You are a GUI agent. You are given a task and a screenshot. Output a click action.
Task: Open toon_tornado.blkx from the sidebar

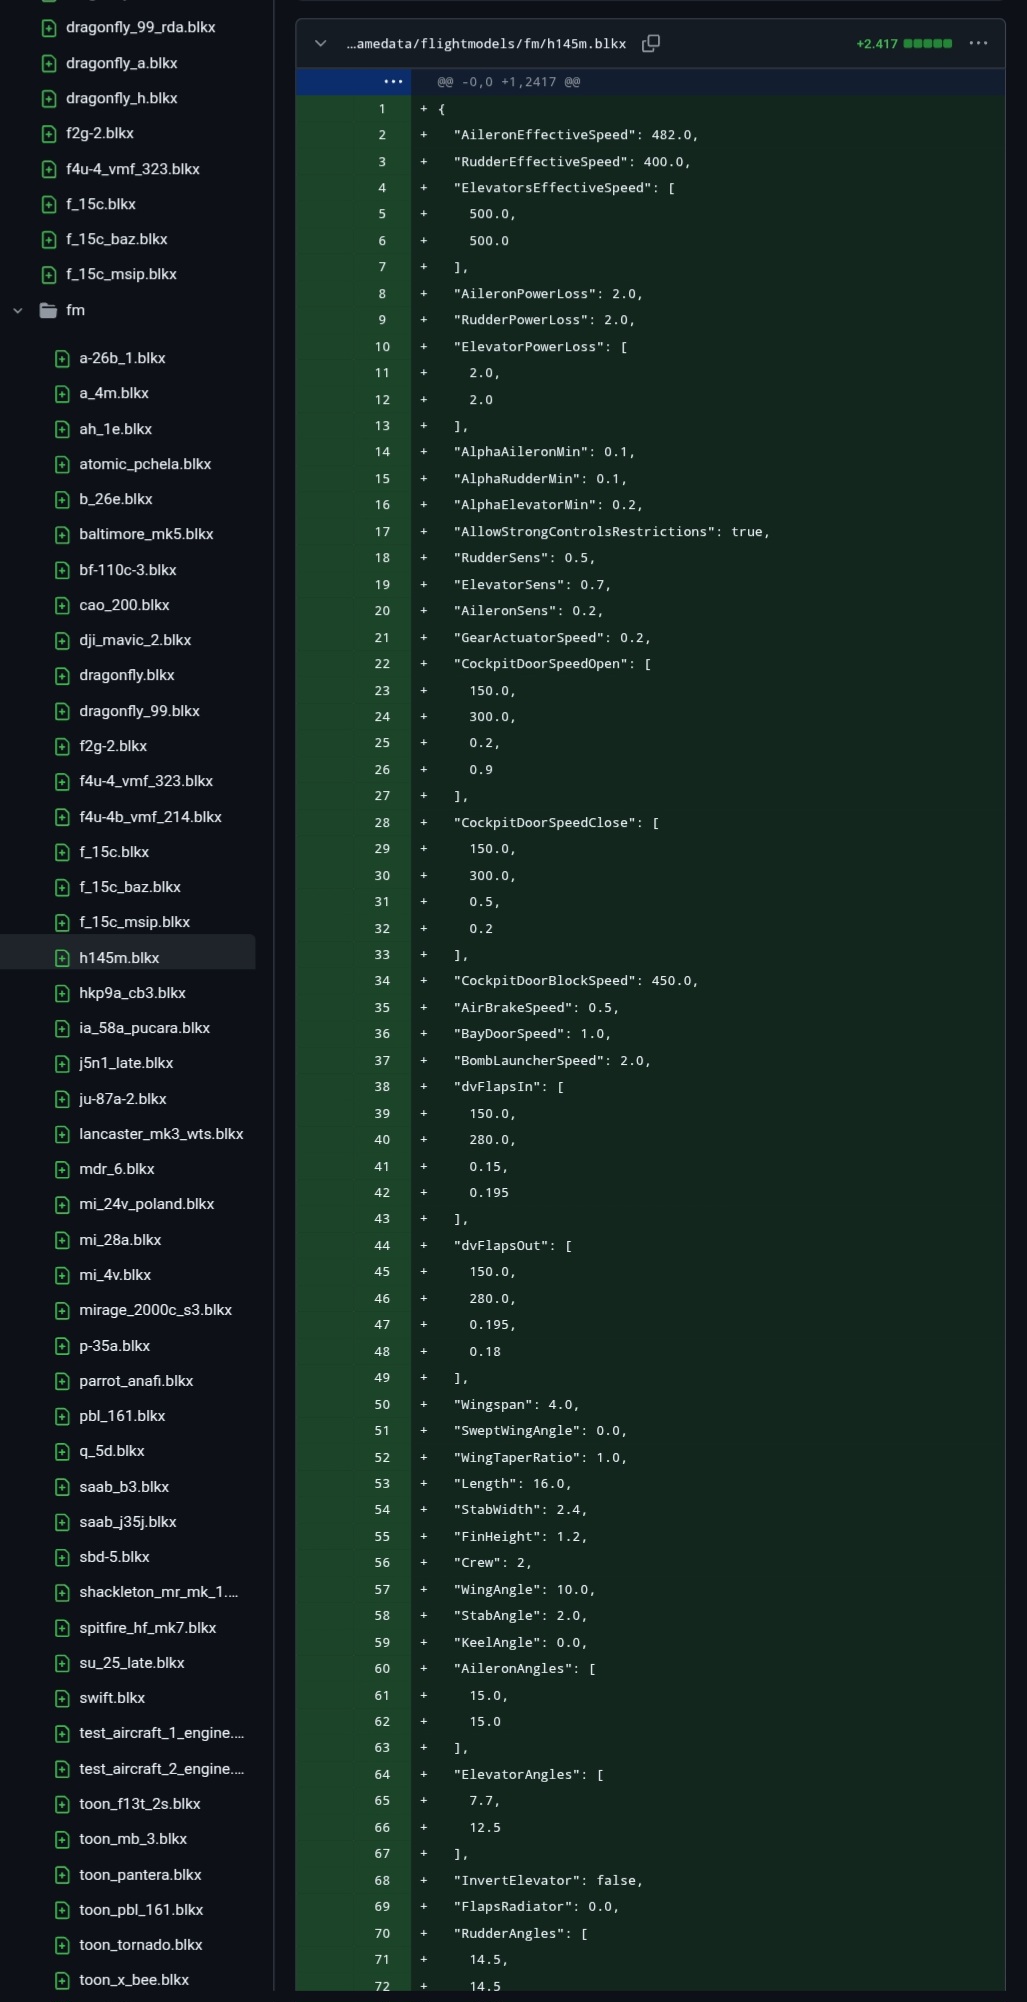tap(140, 1945)
